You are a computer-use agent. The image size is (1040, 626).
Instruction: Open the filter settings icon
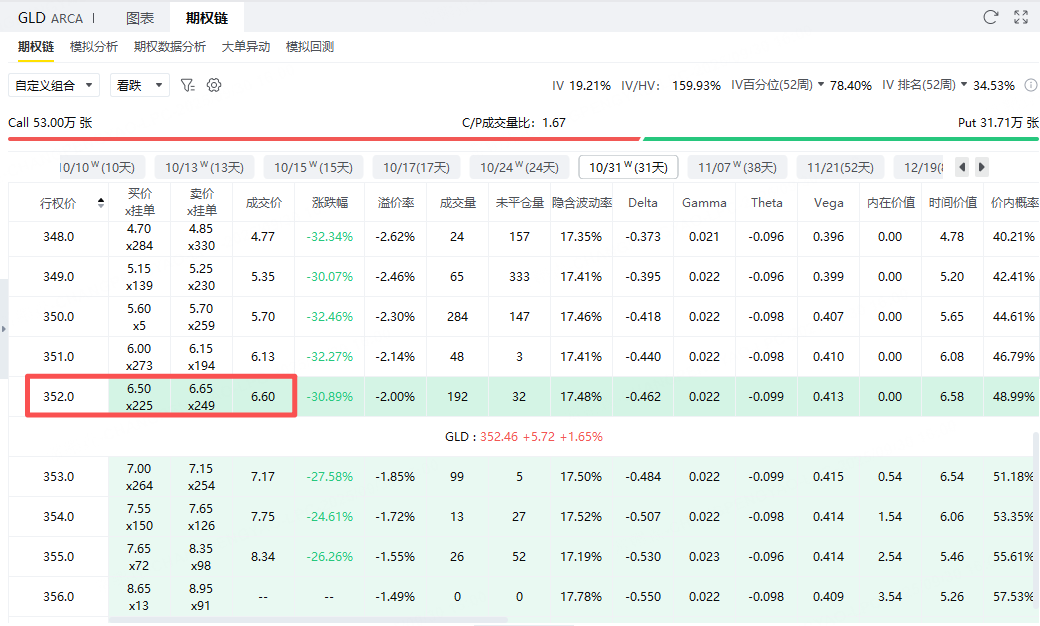click(188, 85)
